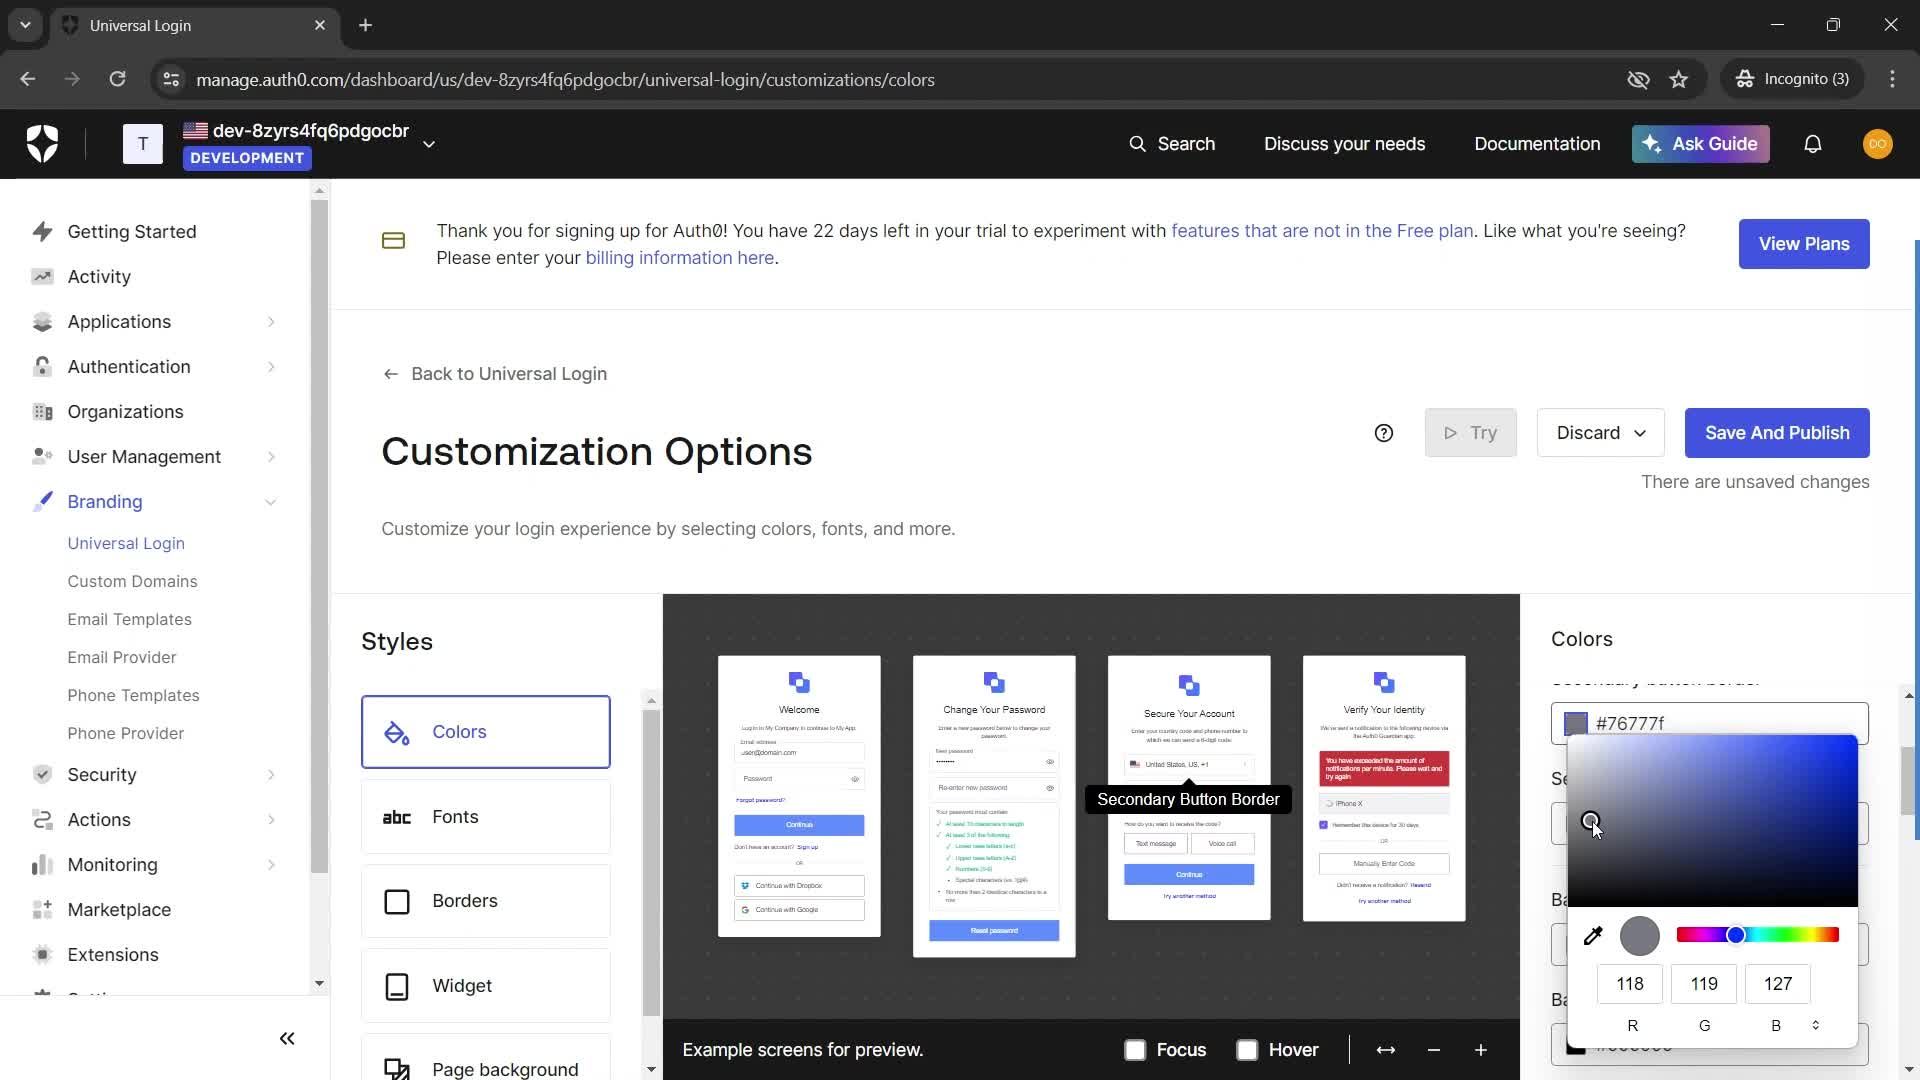Open billing information here link
1920x1080 pixels.
(680, 258)
